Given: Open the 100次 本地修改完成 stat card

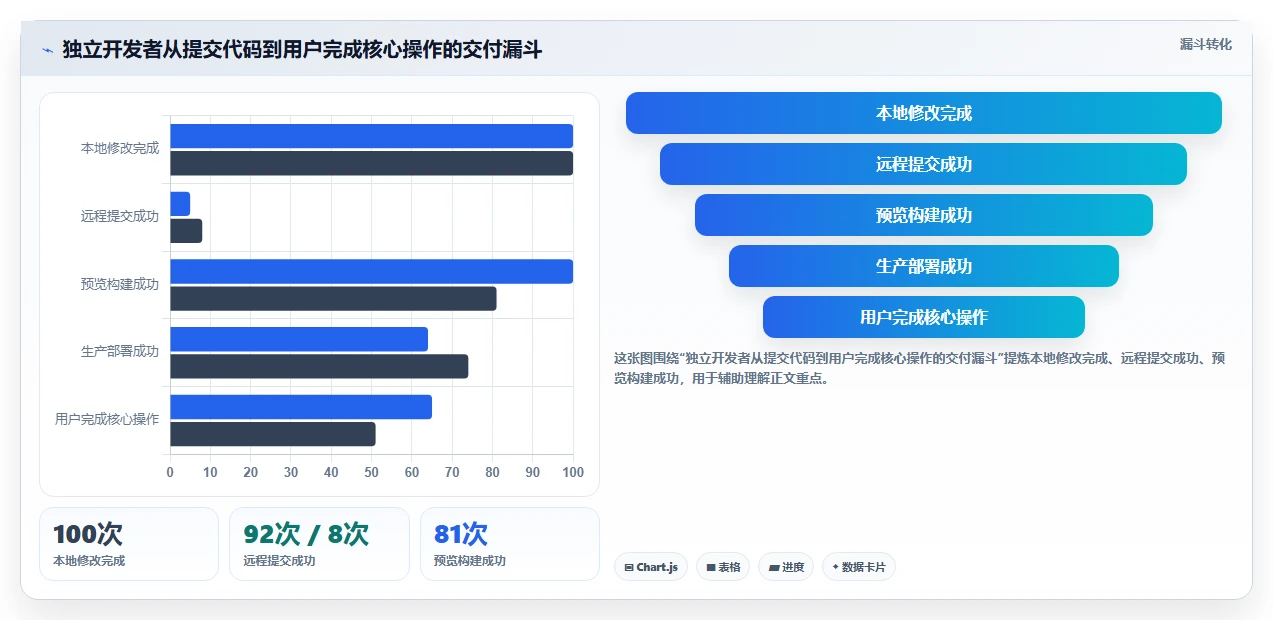Looking at the screenshot, I should tap(129, 544).
